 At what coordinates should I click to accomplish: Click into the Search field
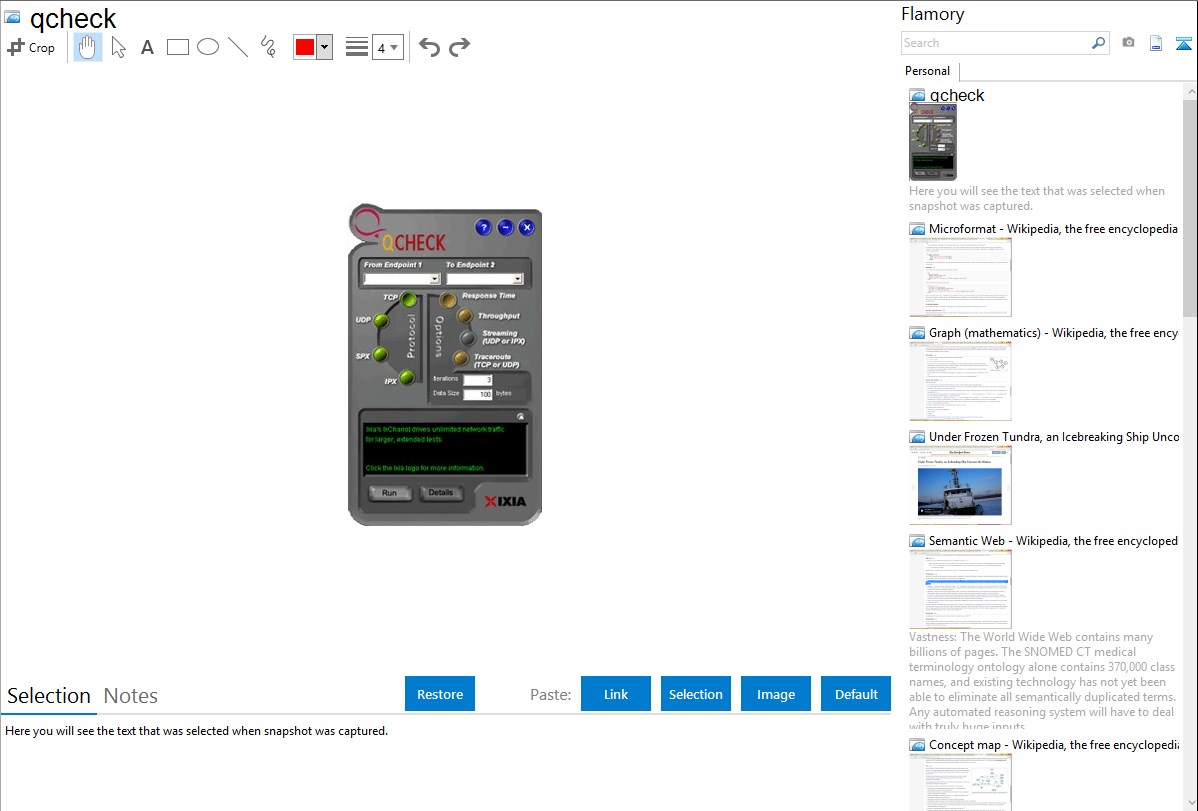click(x=996, y=43)
